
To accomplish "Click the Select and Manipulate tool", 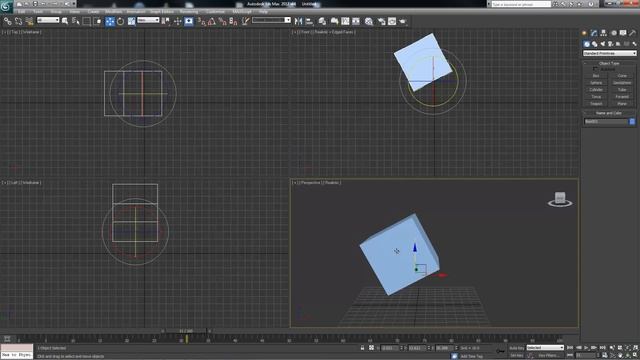I will pos(178,21).
